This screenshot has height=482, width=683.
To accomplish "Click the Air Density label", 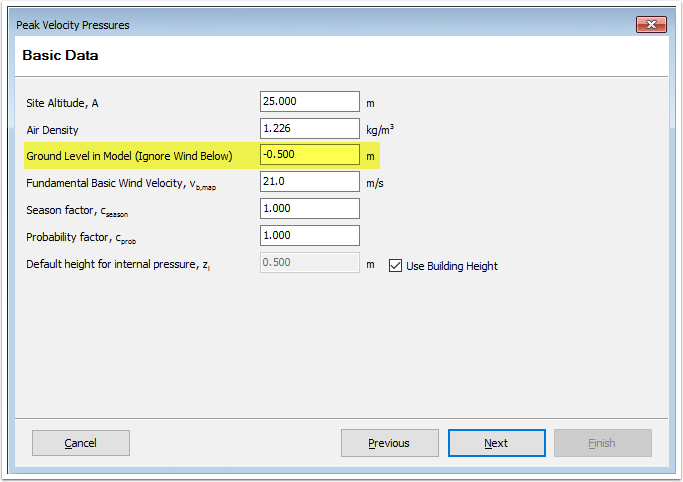I will 52,130.
